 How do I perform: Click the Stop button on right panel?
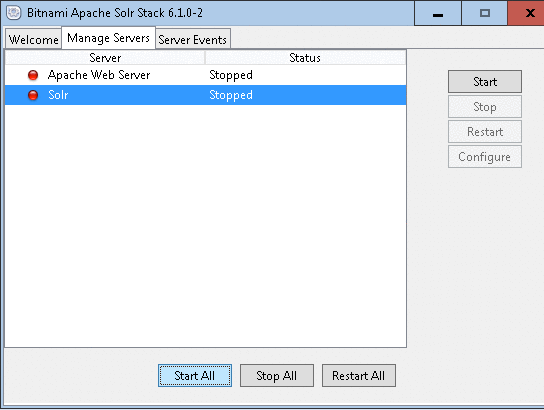tap(485, 106)
